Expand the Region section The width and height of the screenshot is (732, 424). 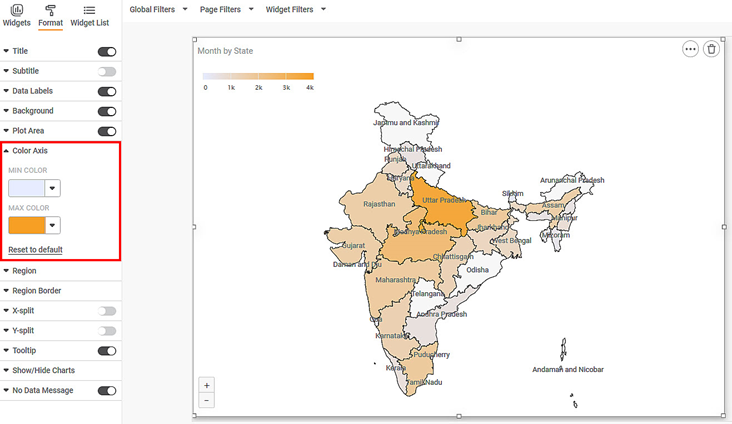tap(24, 271)
